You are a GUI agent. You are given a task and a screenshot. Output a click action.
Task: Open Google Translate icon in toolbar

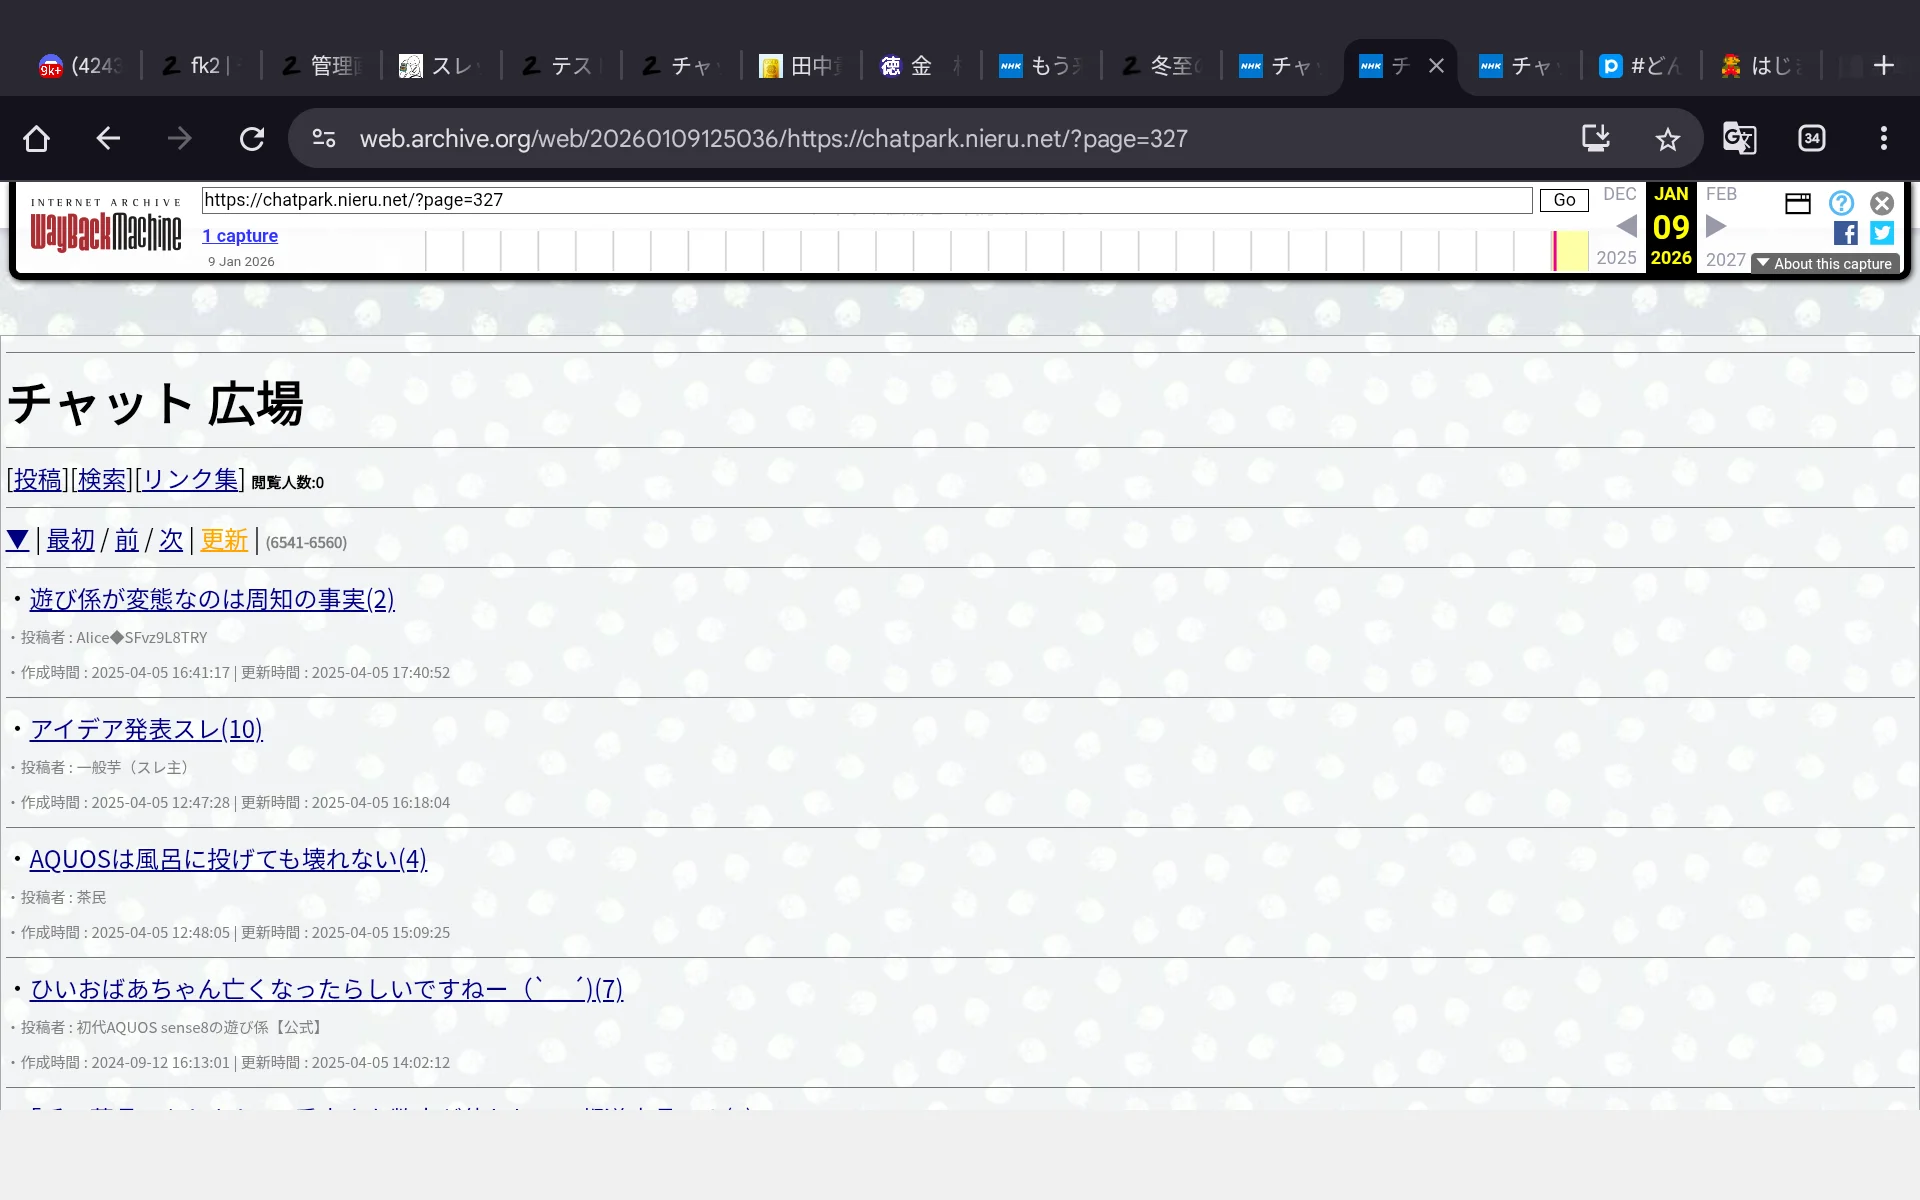1739,138
